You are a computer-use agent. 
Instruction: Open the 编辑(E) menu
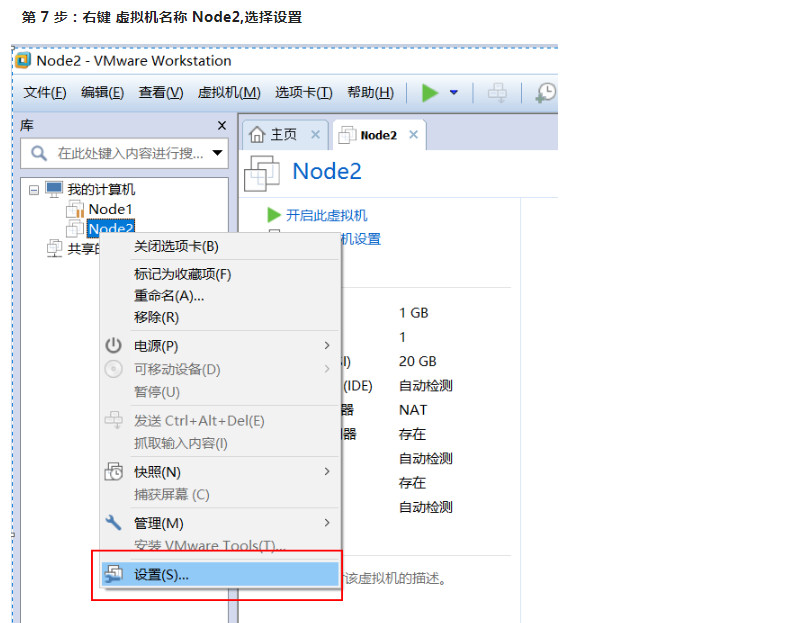tap(102, 93)
